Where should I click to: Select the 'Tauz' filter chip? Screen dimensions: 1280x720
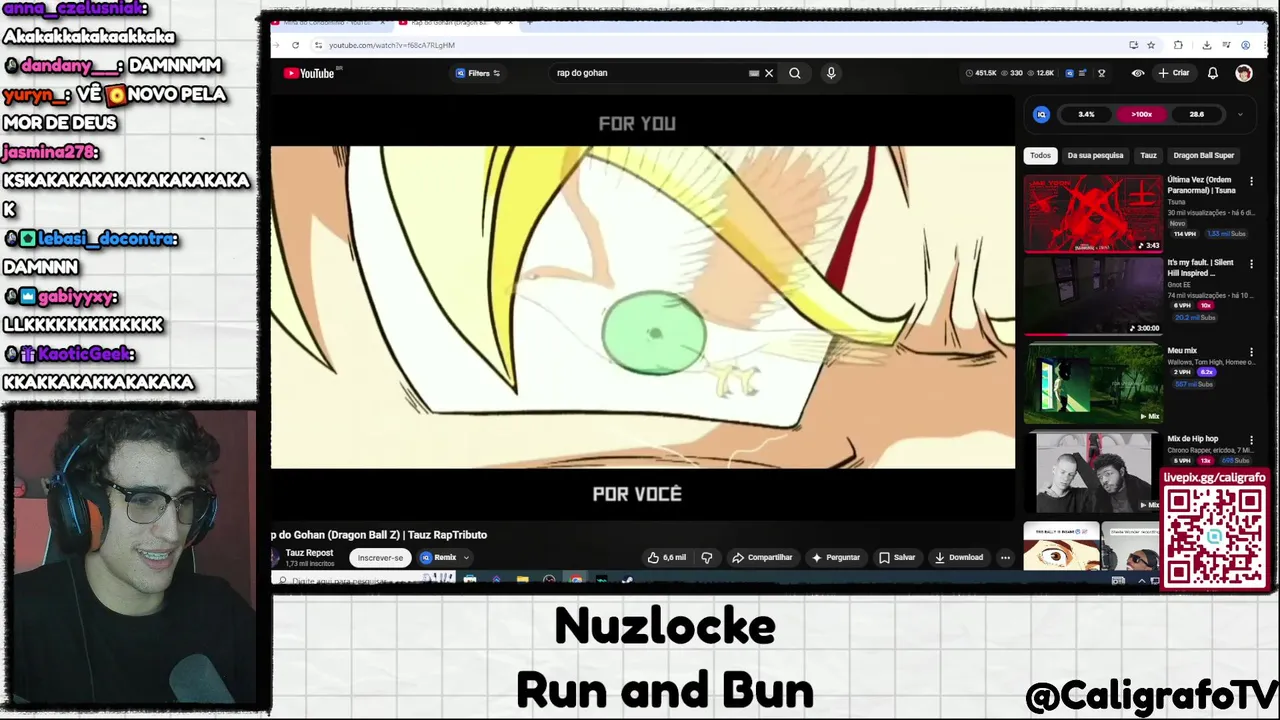click(x=1149, y=155)
